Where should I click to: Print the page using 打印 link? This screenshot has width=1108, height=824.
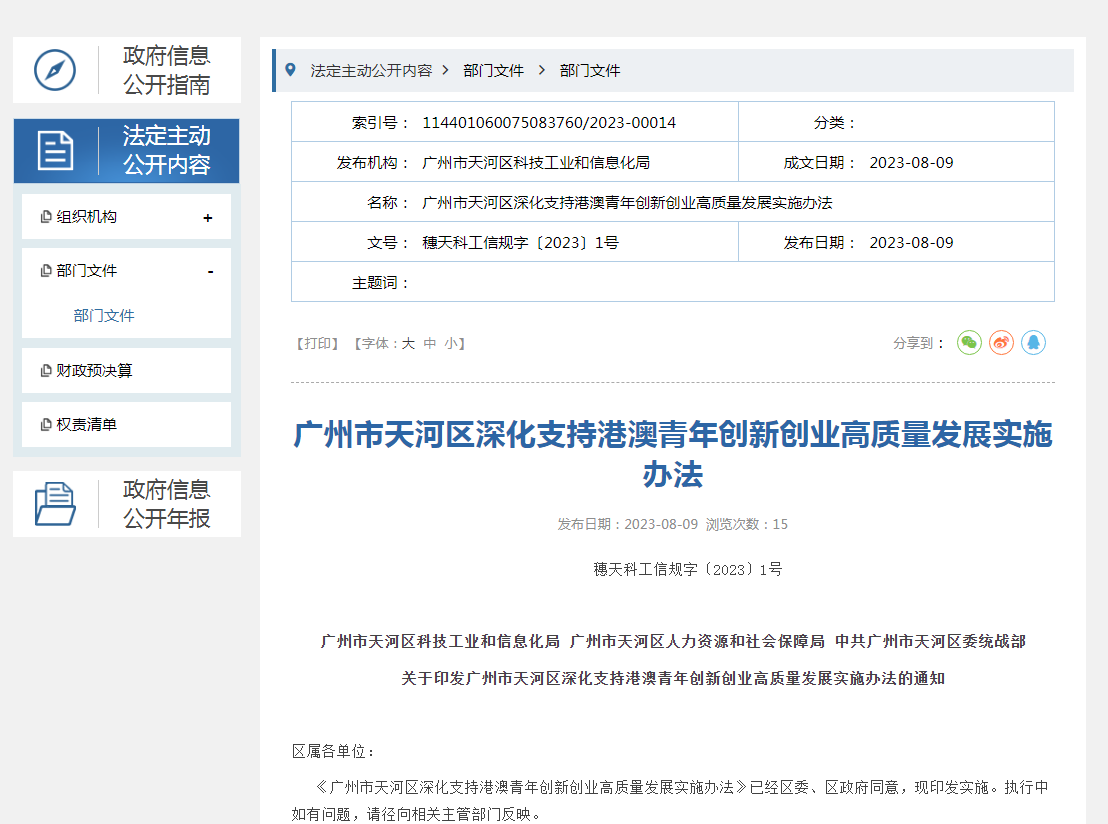pyautogui.click(x=317, y=343)
